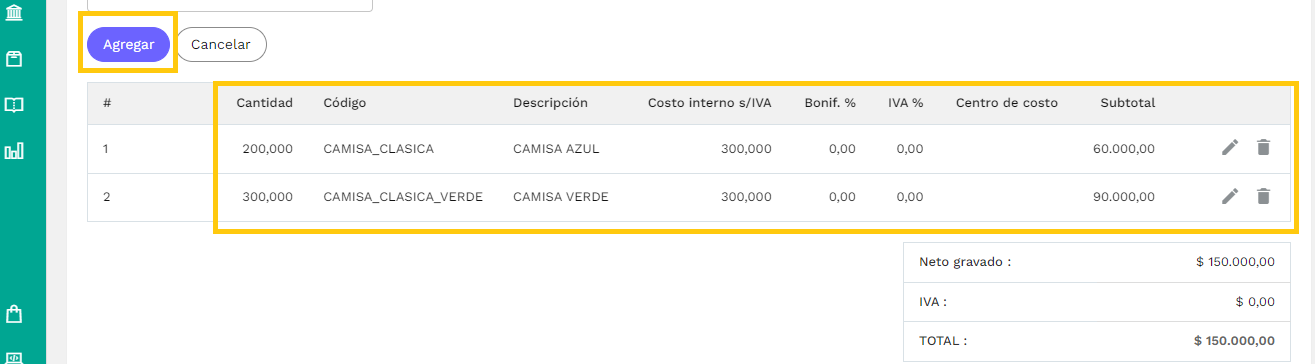The height and width of the screenshot is (364, 1315).
Task: Edit the CAMISA AZUL row with pencil icon
Action: pos(1230,148)
